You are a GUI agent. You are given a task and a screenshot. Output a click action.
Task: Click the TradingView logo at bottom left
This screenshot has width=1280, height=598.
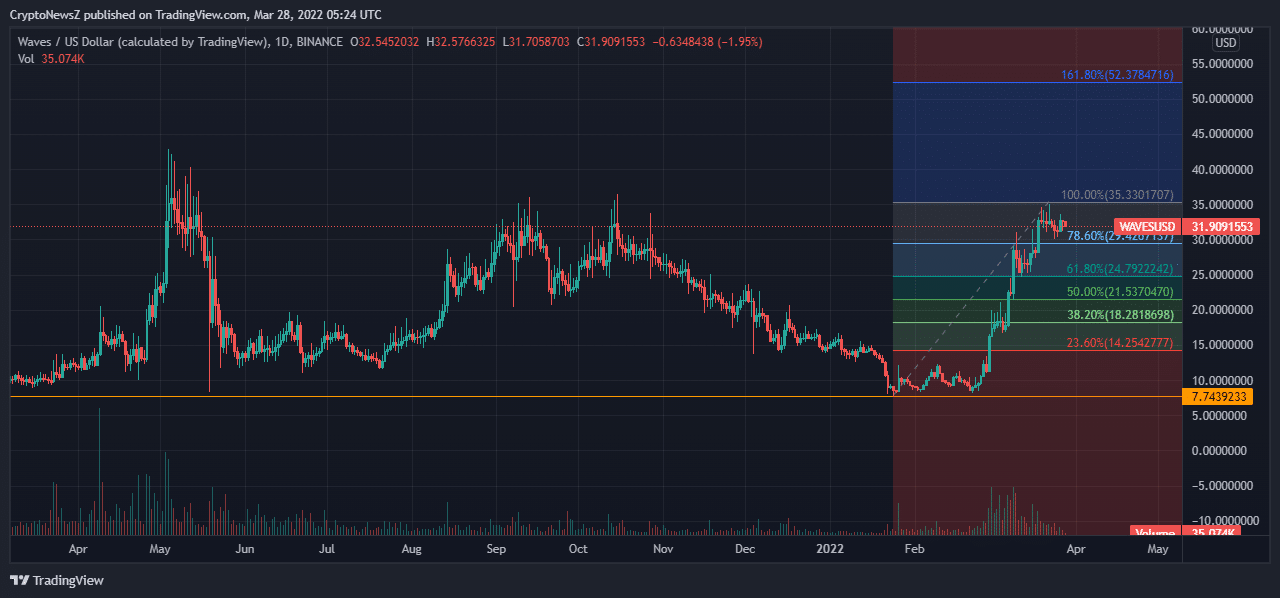point(57,580)
